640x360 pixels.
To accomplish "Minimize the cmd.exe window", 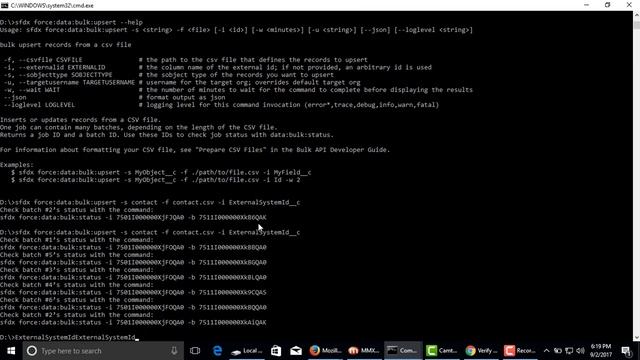I will 587,5.
